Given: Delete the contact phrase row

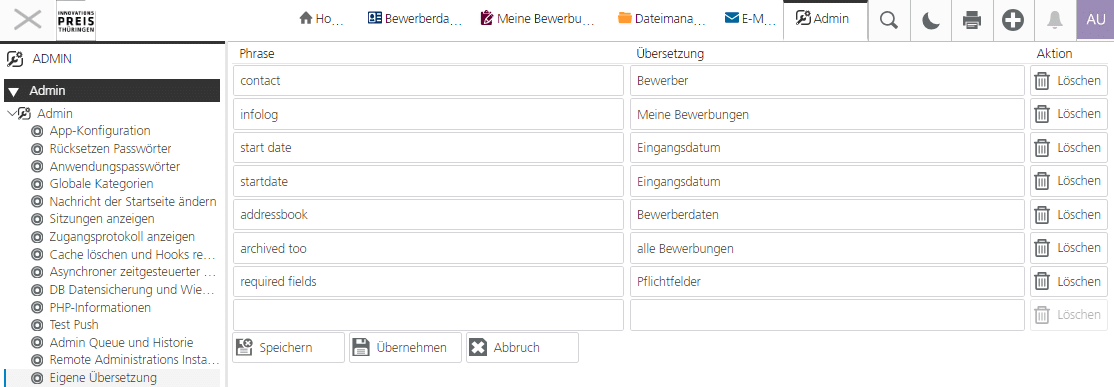Looking at the screenshot, I should 1069,81.
